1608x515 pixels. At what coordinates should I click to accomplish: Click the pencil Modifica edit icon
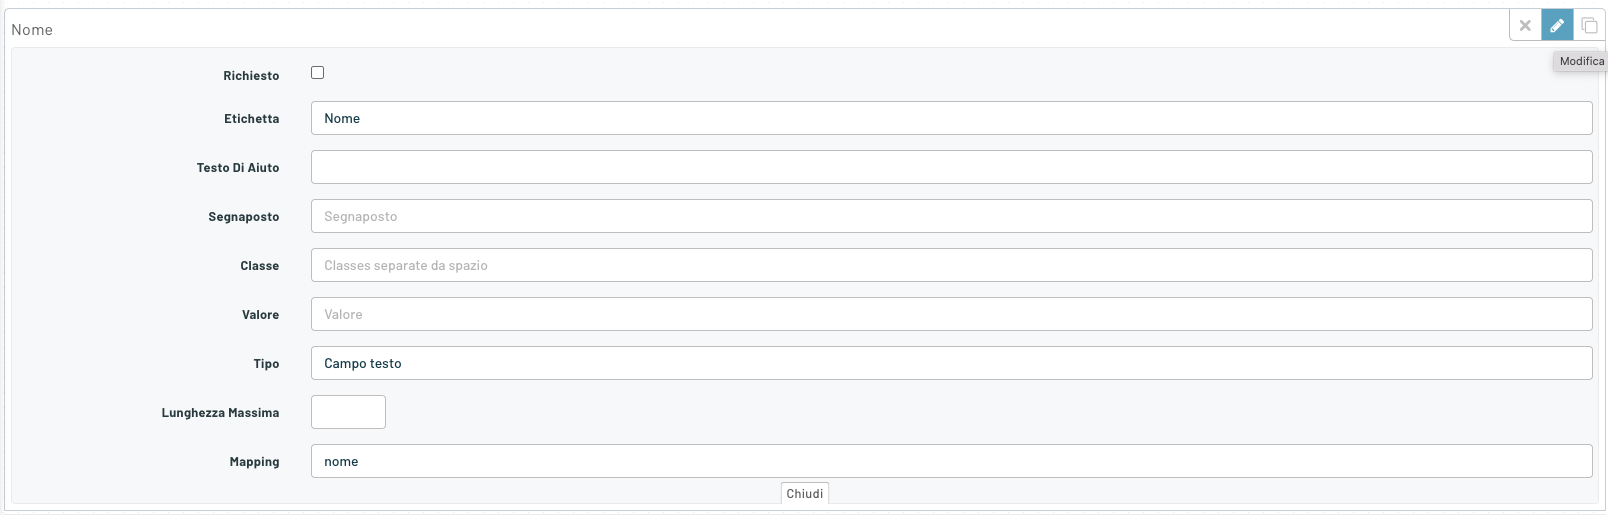1557,26
